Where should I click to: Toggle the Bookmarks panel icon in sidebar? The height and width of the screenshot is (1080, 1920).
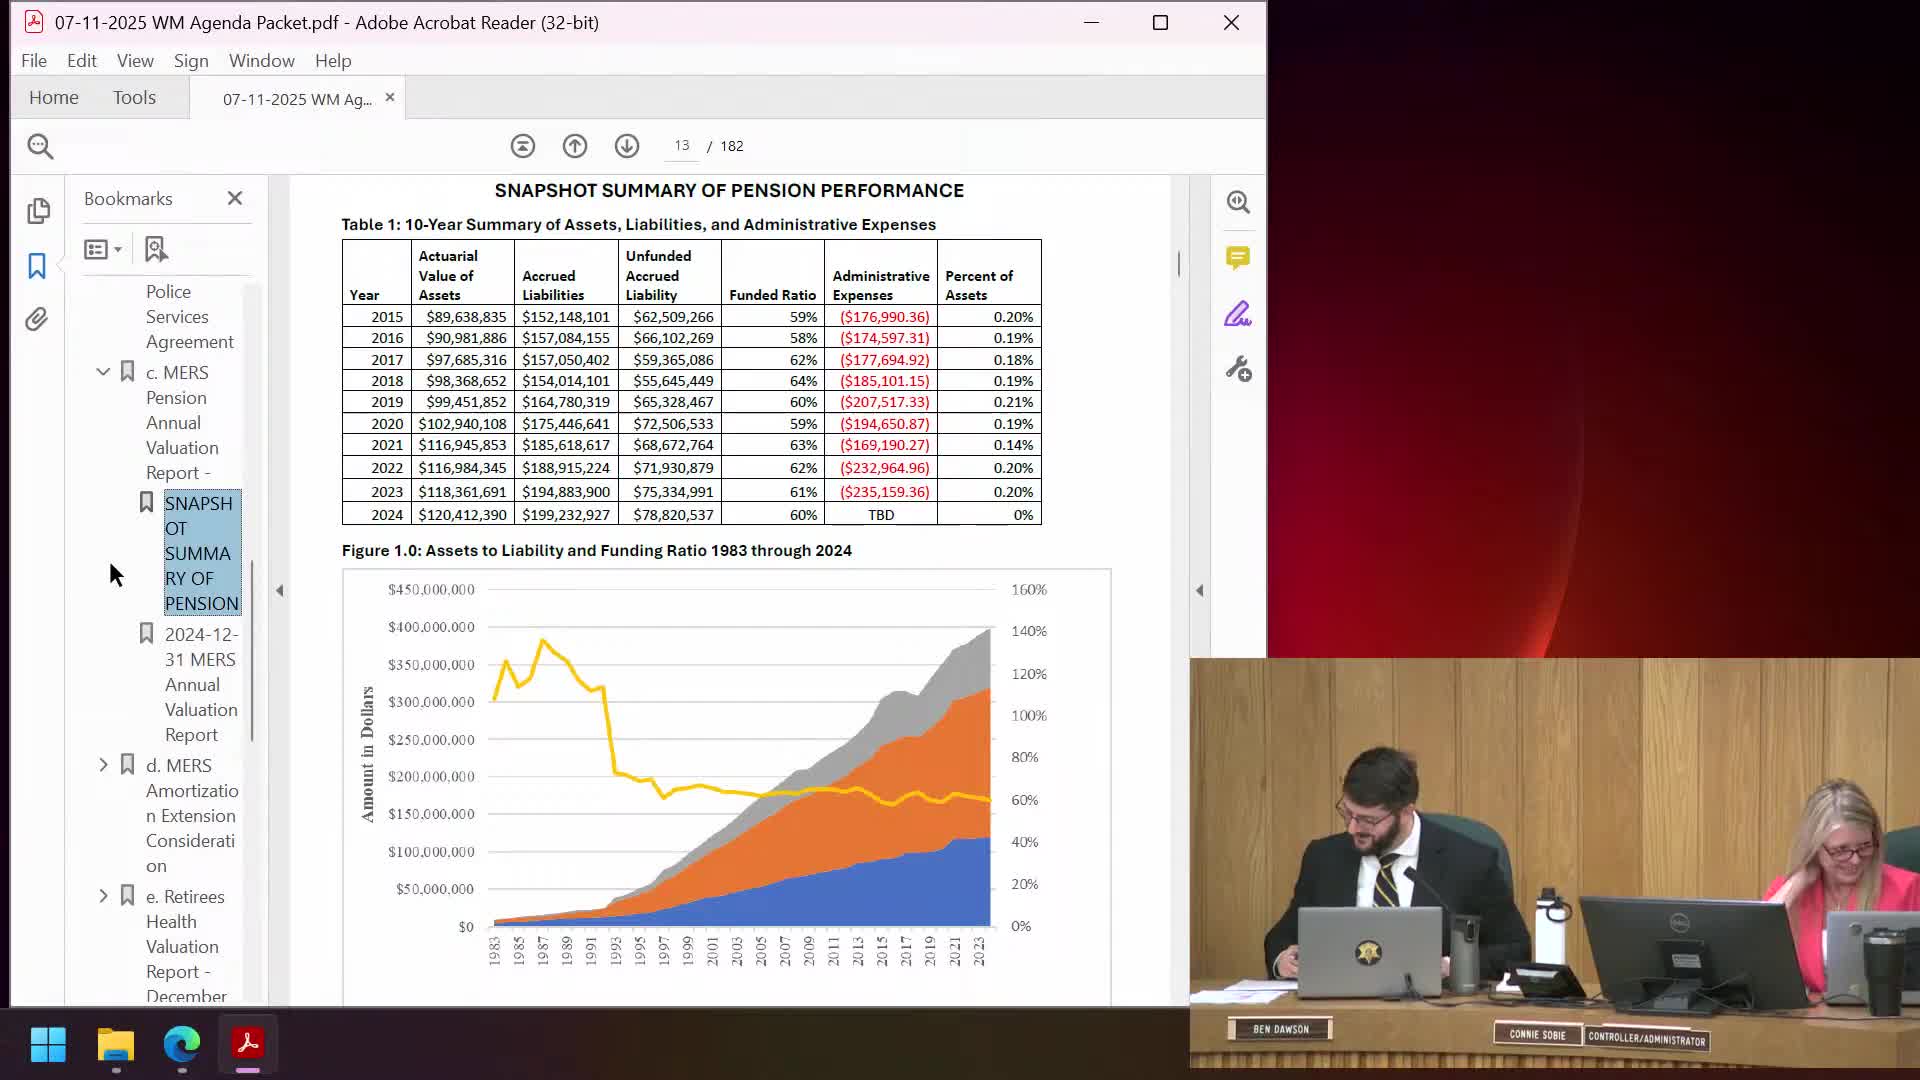point(37,265)
